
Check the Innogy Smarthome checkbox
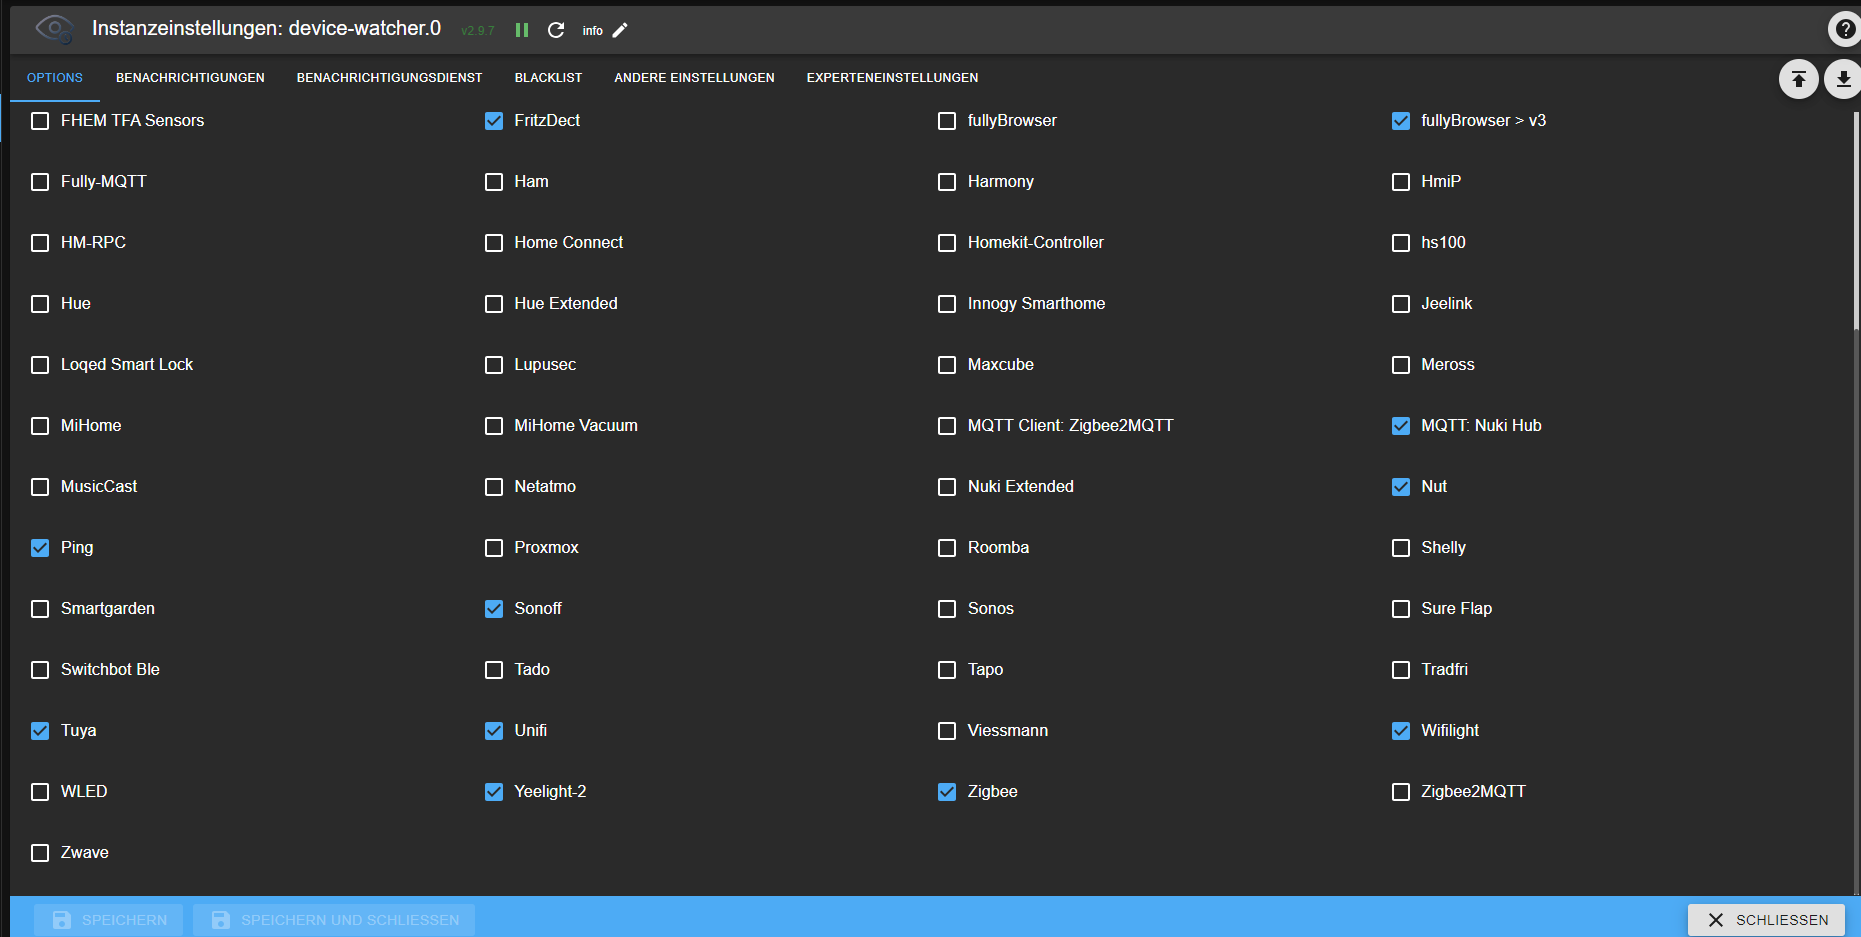point(947,304)
